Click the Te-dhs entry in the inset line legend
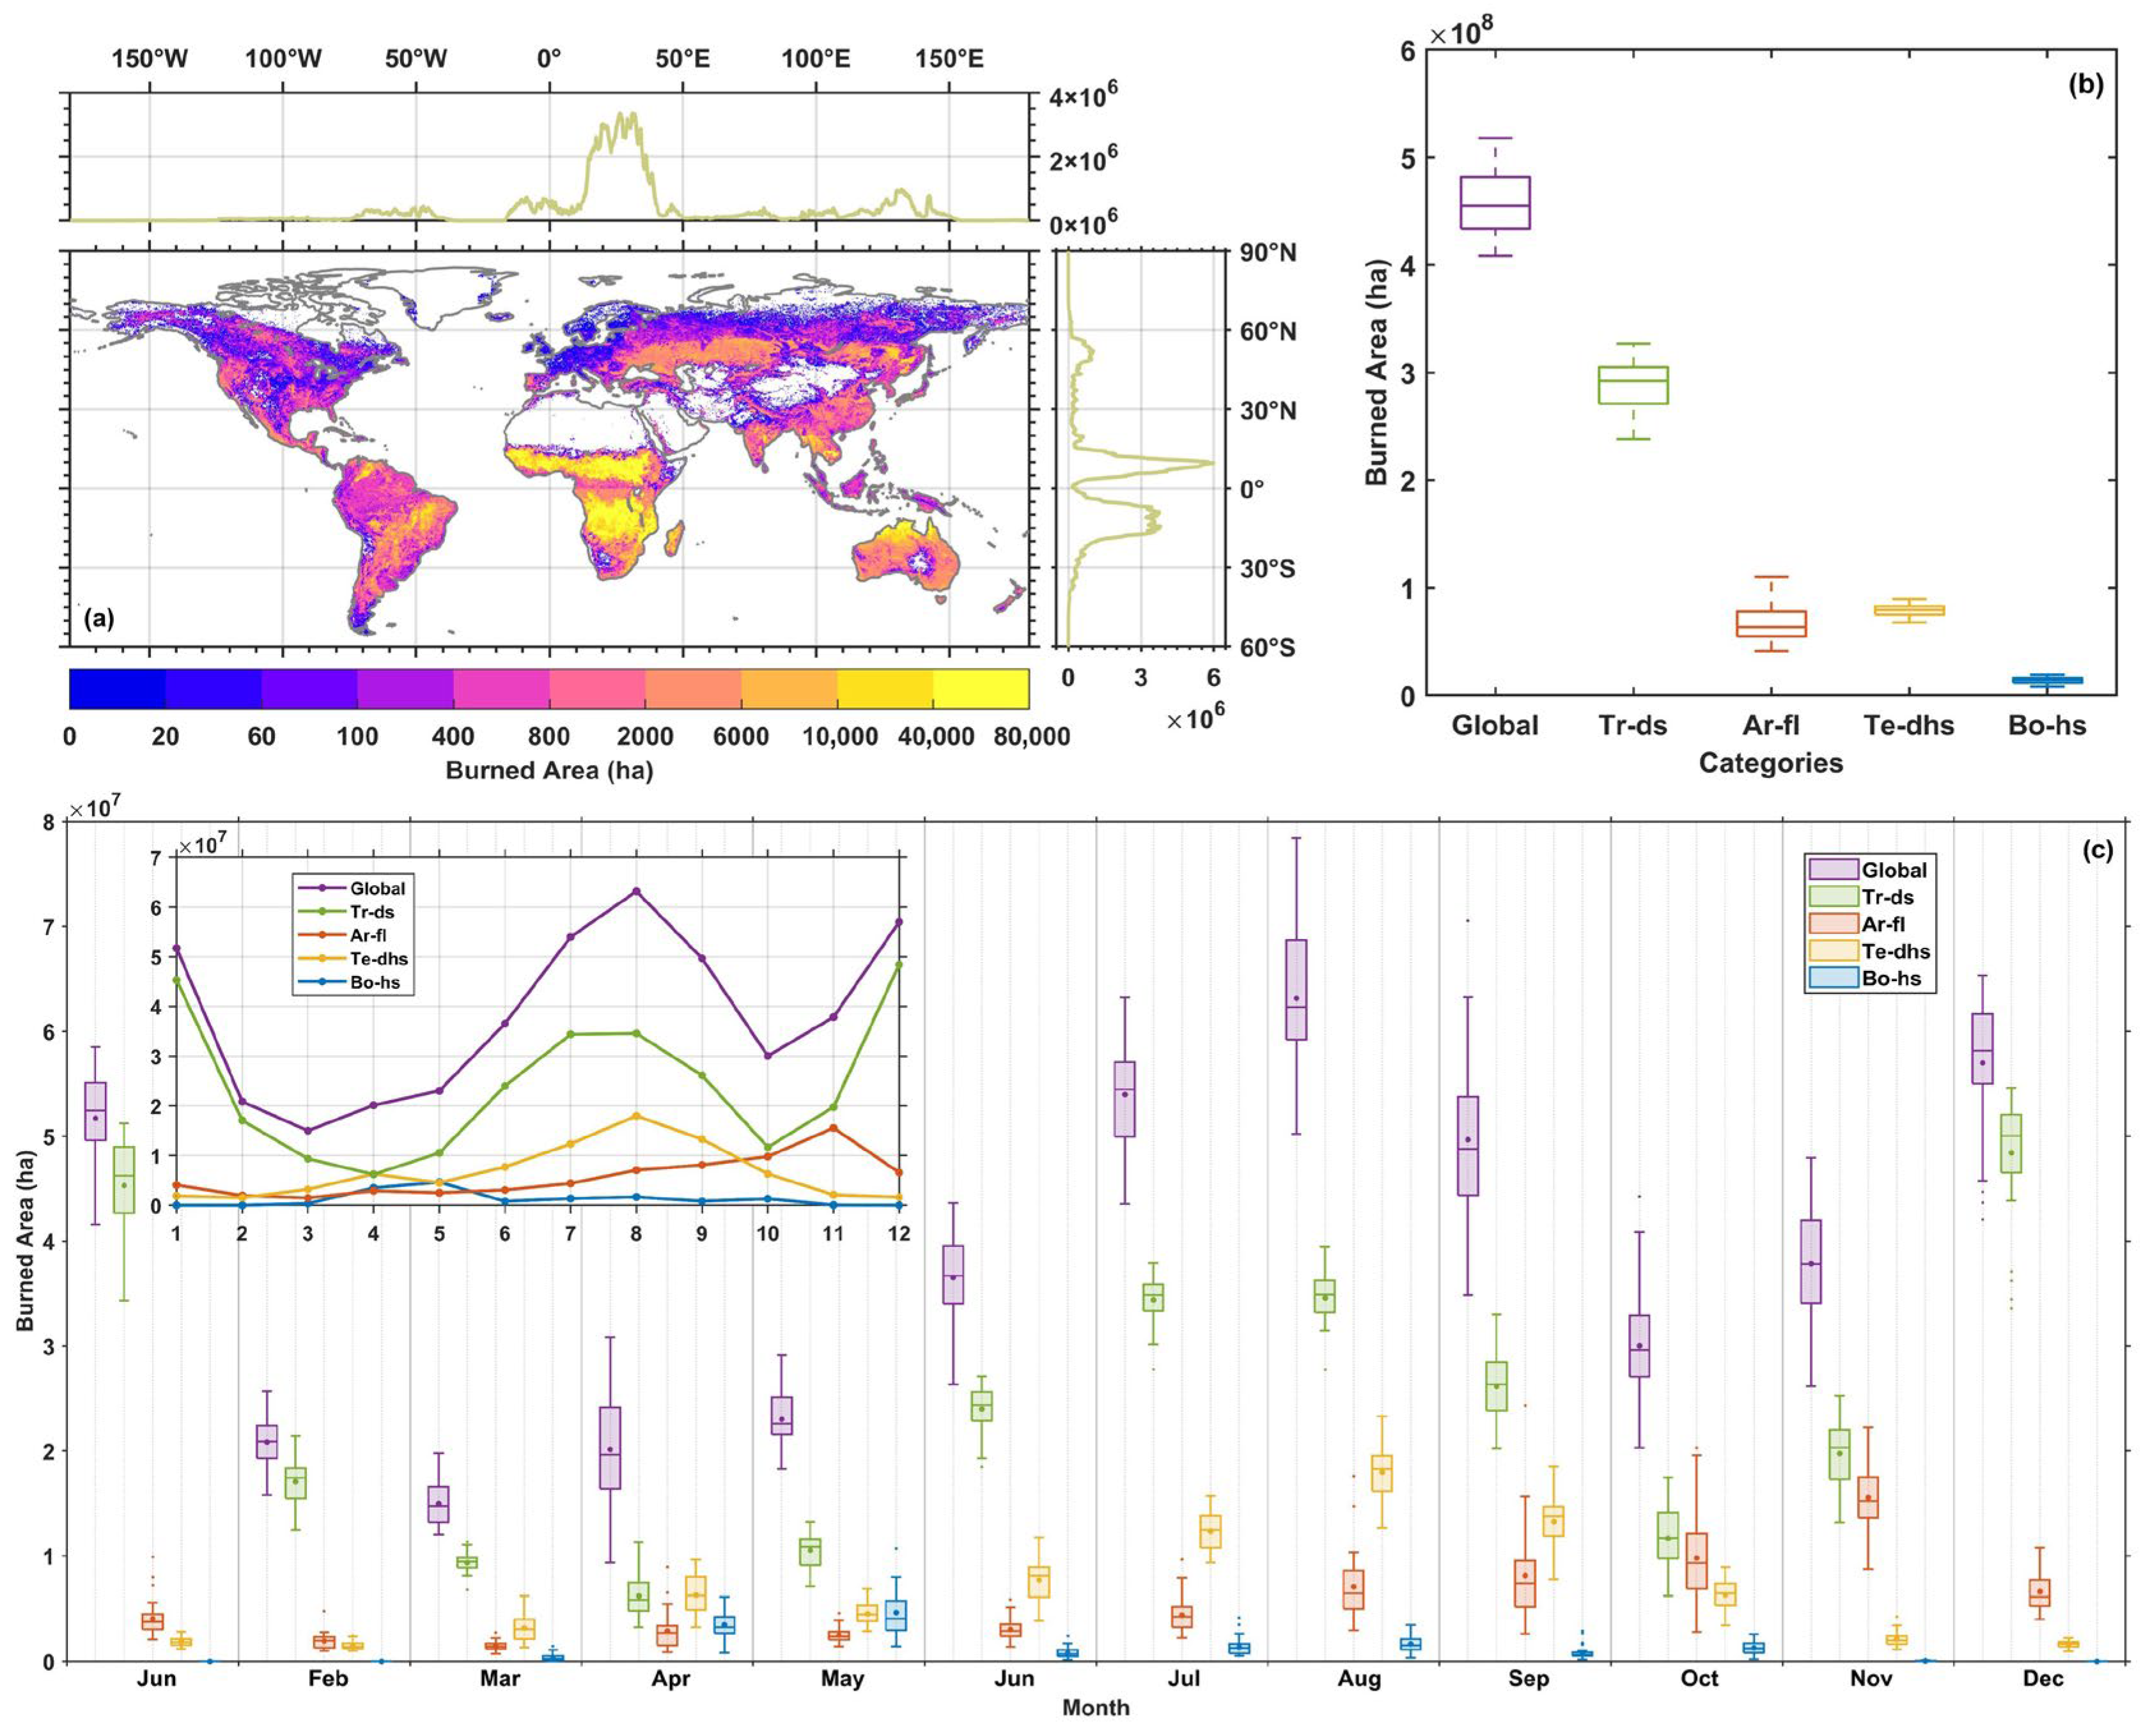2148x1736 pixels. (x=353, y=958)
